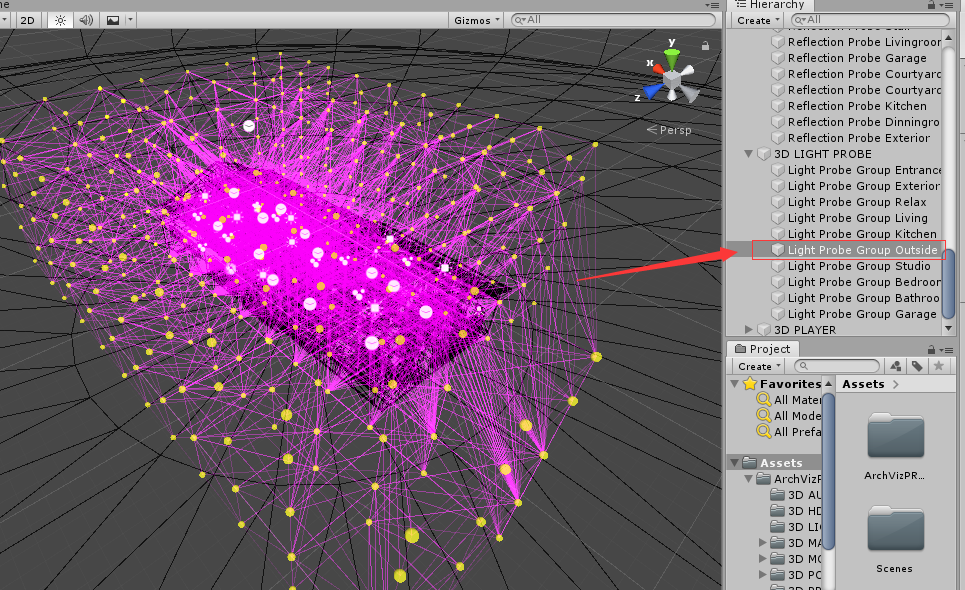
Task: Expand the 3D PLAYER hierarchy item
Action: [x=748, y=329]
